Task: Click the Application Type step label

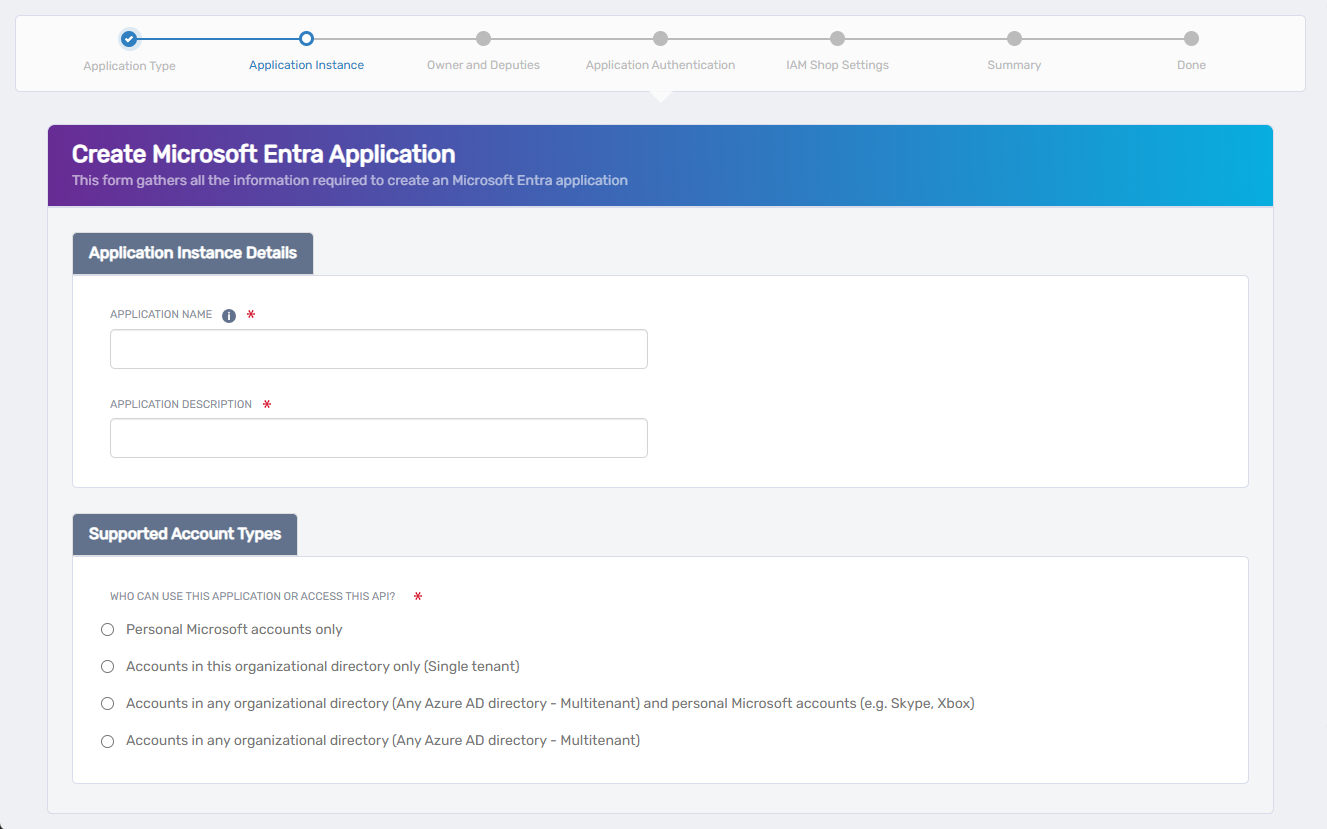Action: click(129, 66)
